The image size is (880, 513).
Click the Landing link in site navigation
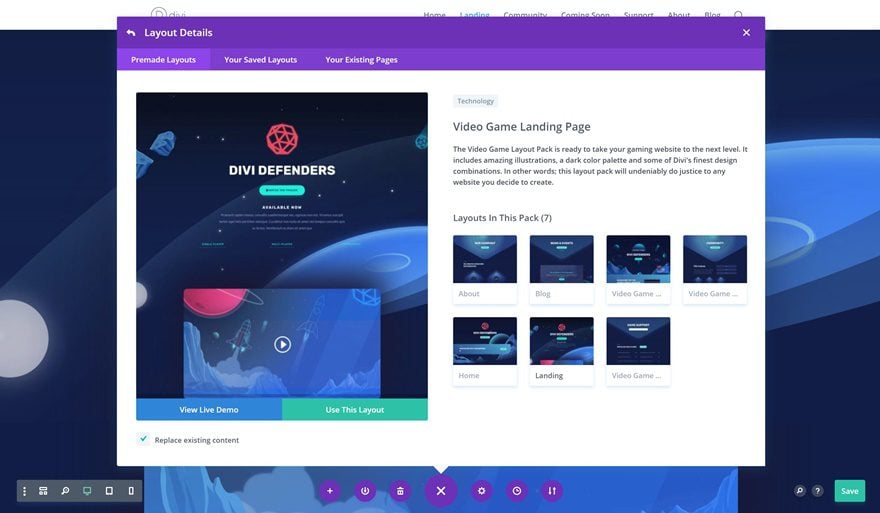tap(474, 15)
